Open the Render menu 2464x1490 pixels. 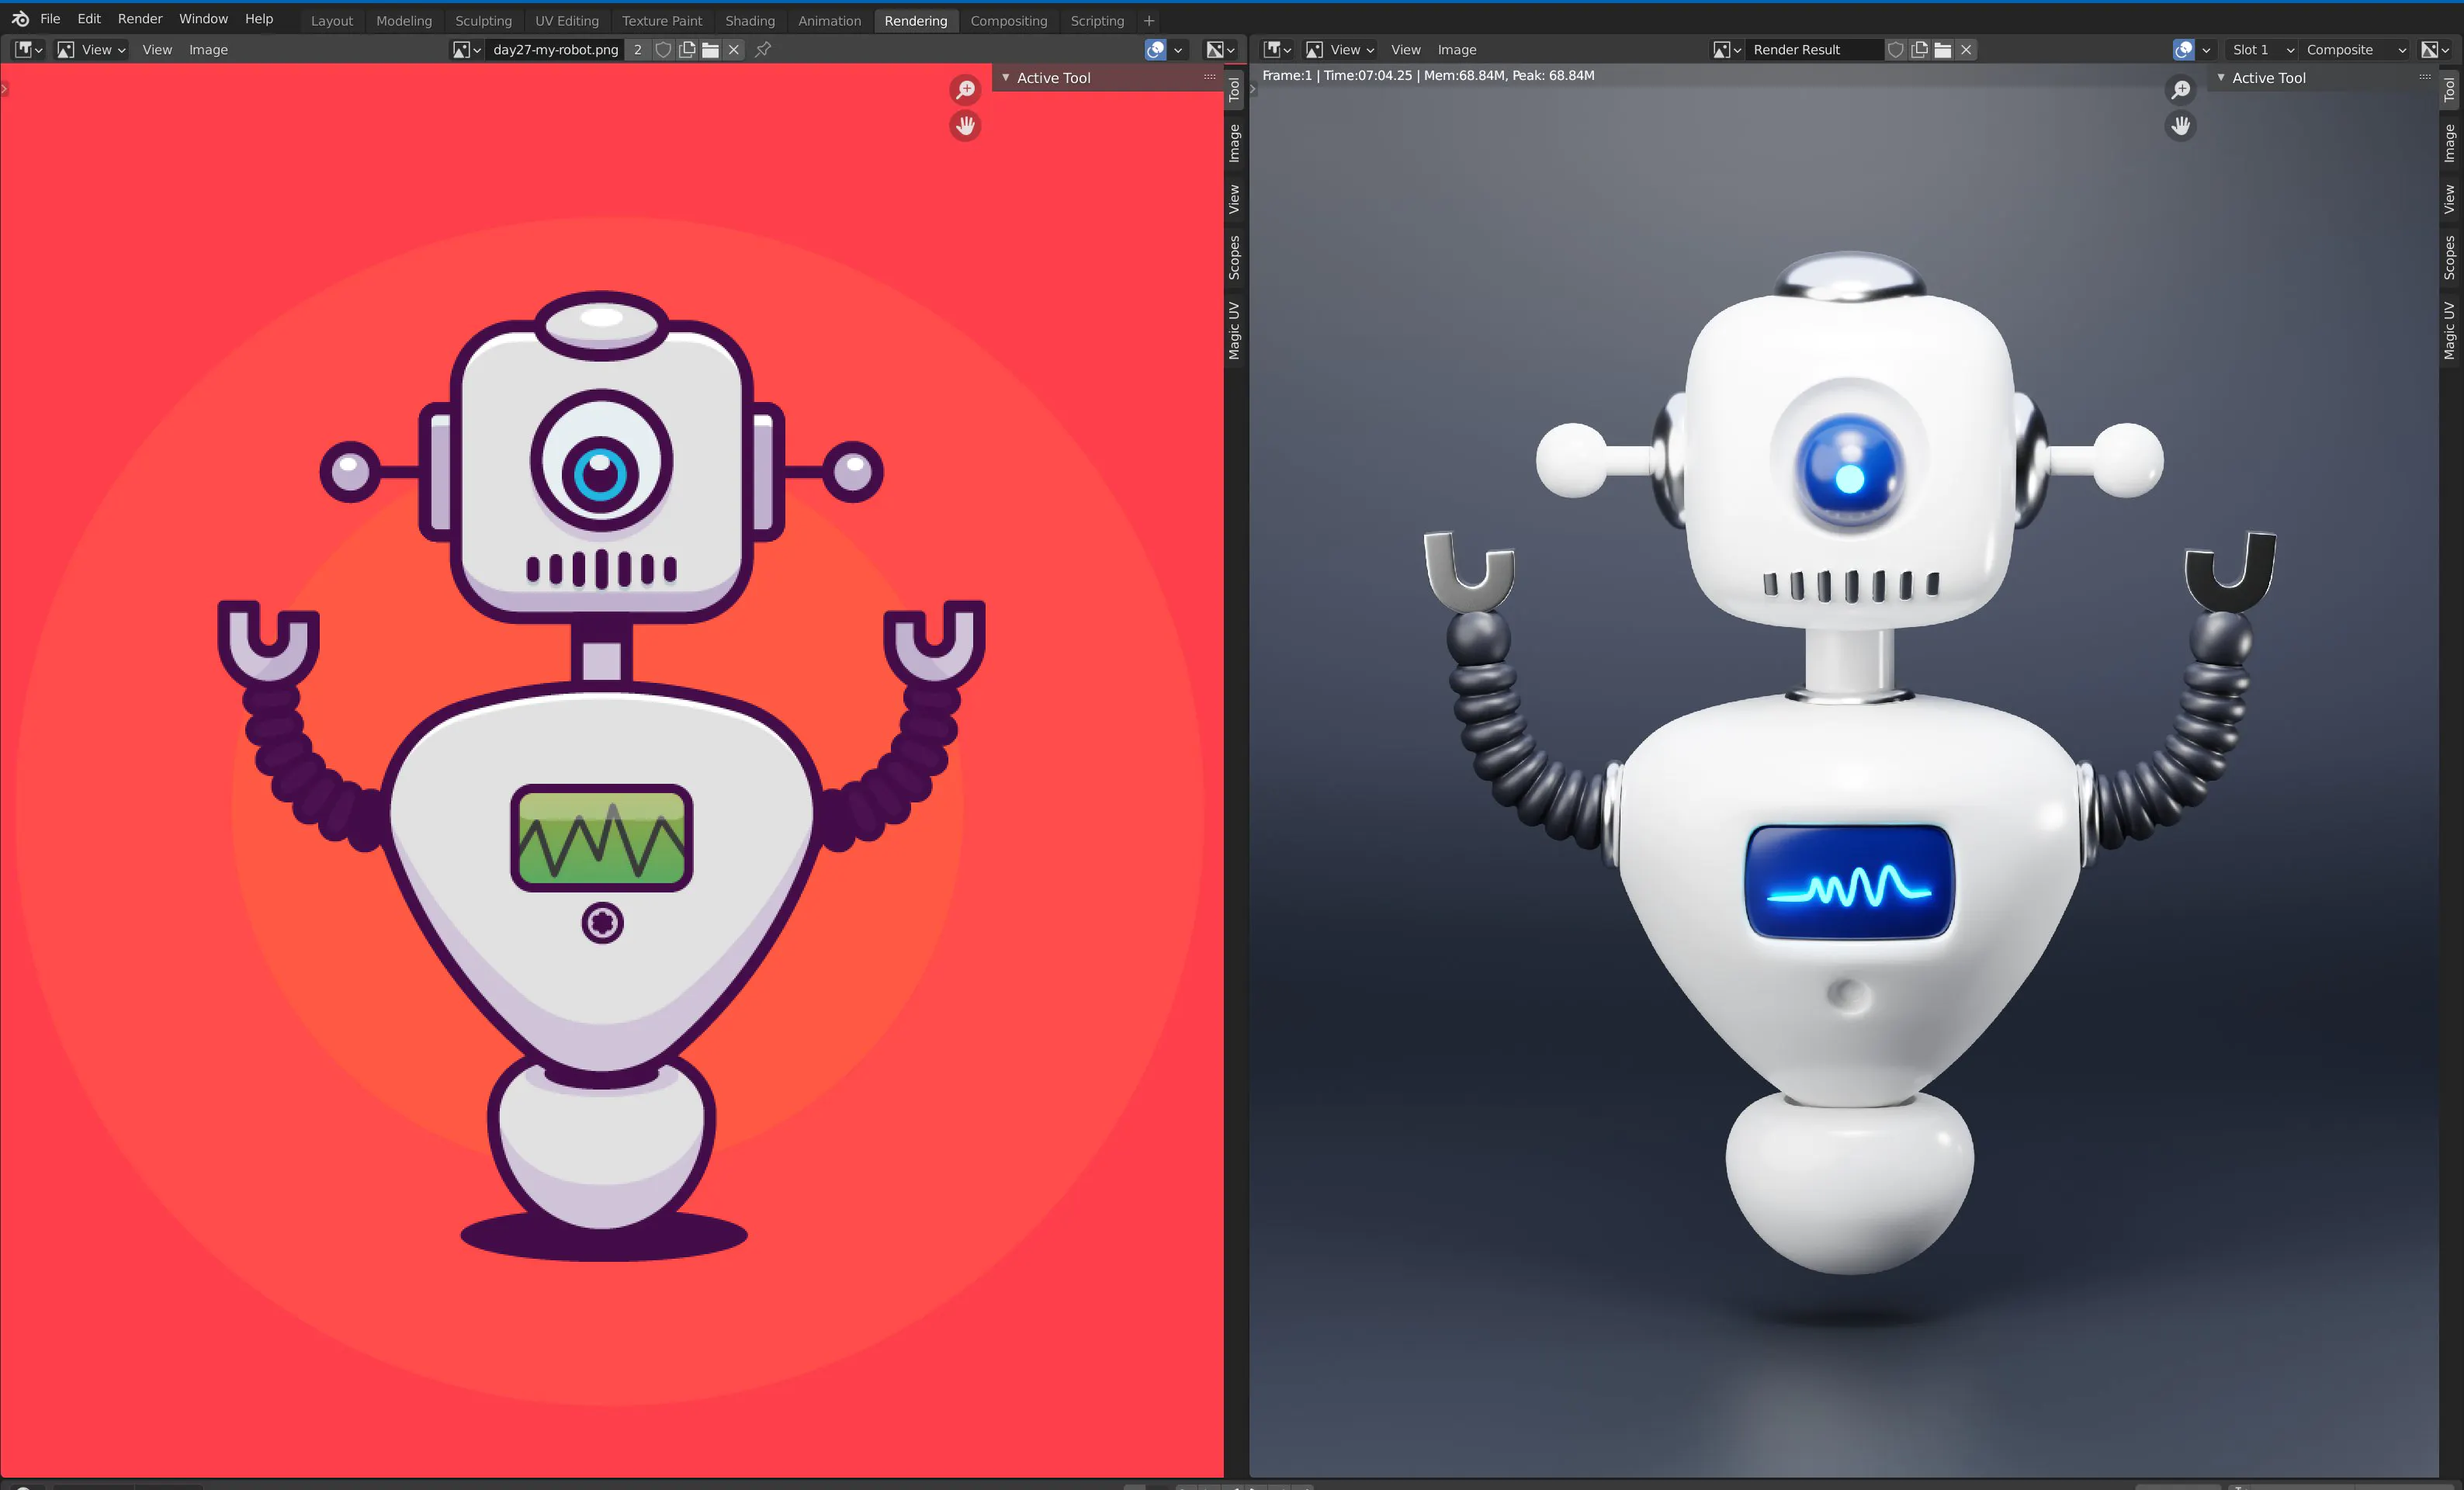[x=140, y=19]
